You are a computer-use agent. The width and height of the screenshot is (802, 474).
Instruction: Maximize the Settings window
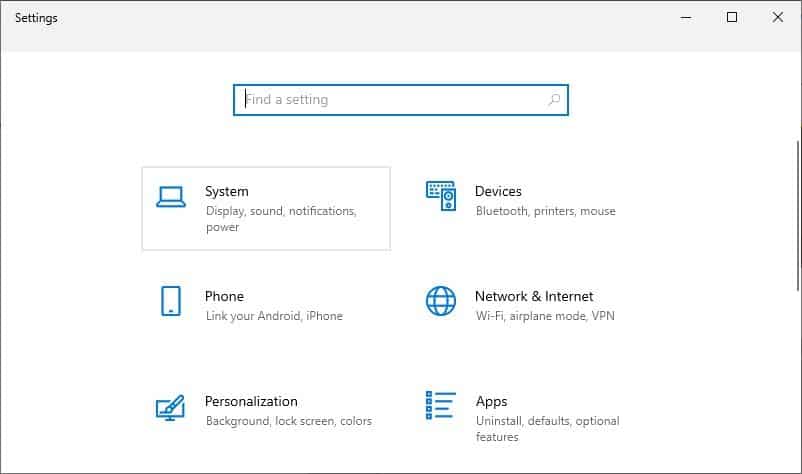coord(732,17)
